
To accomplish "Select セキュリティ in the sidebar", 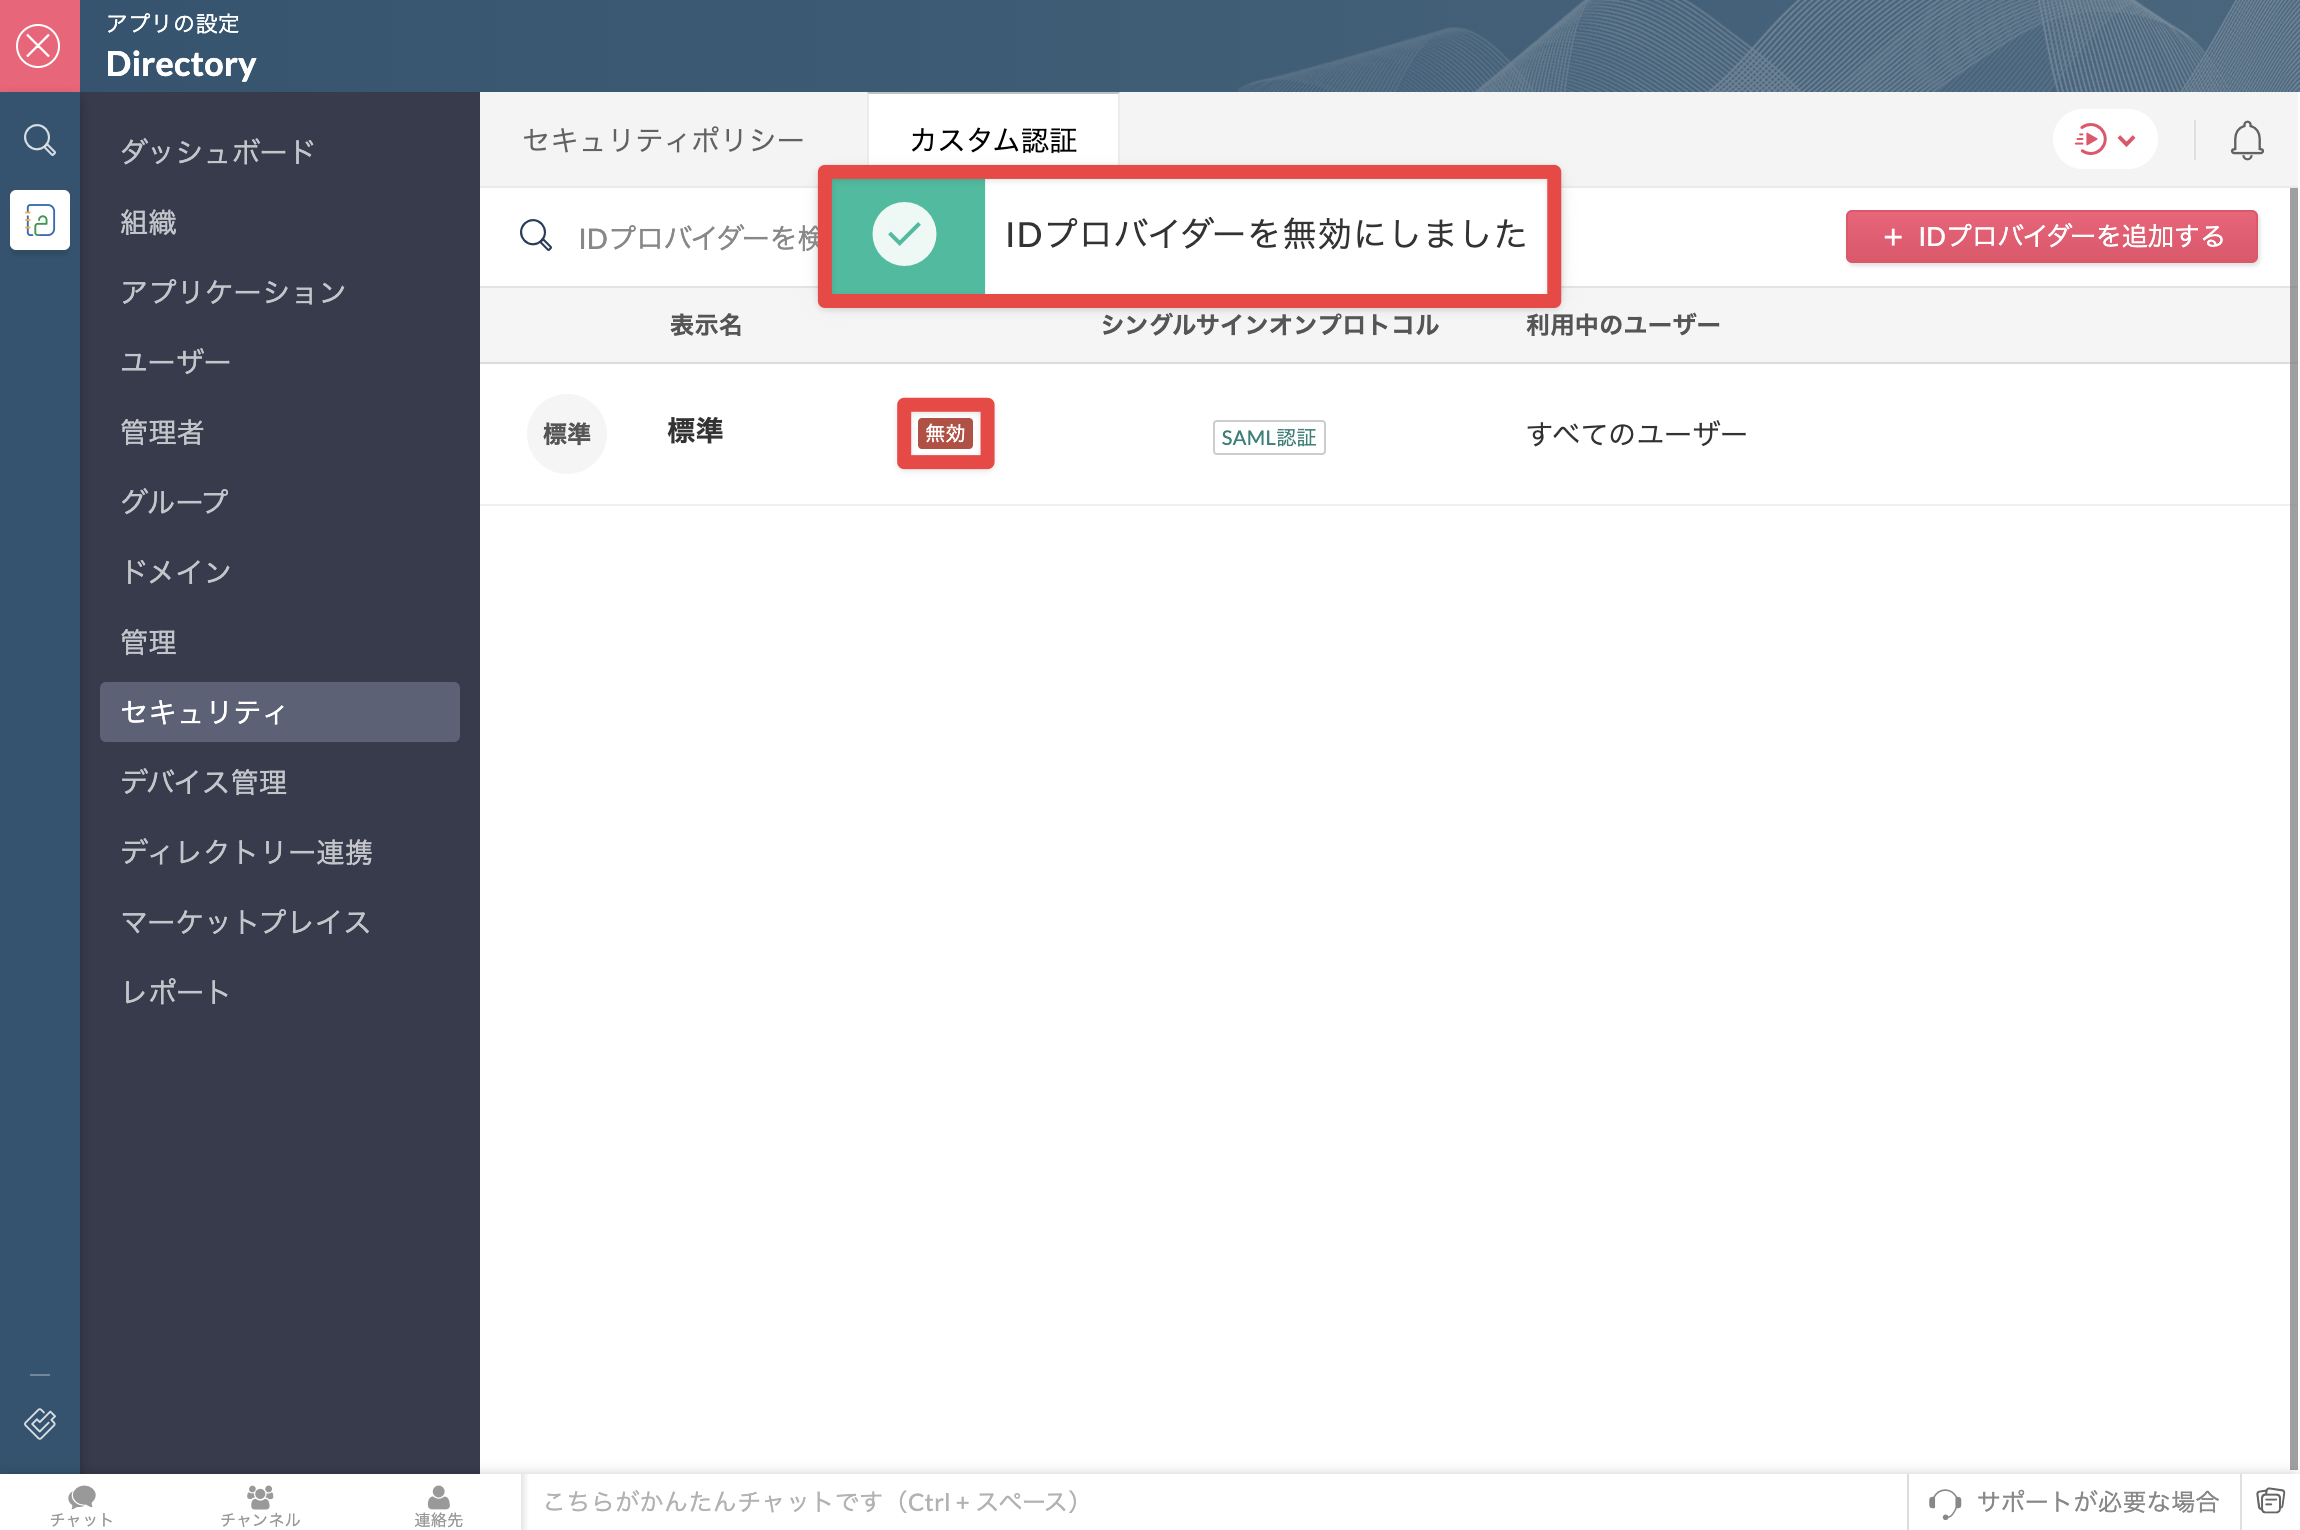I will click(280, 712).
